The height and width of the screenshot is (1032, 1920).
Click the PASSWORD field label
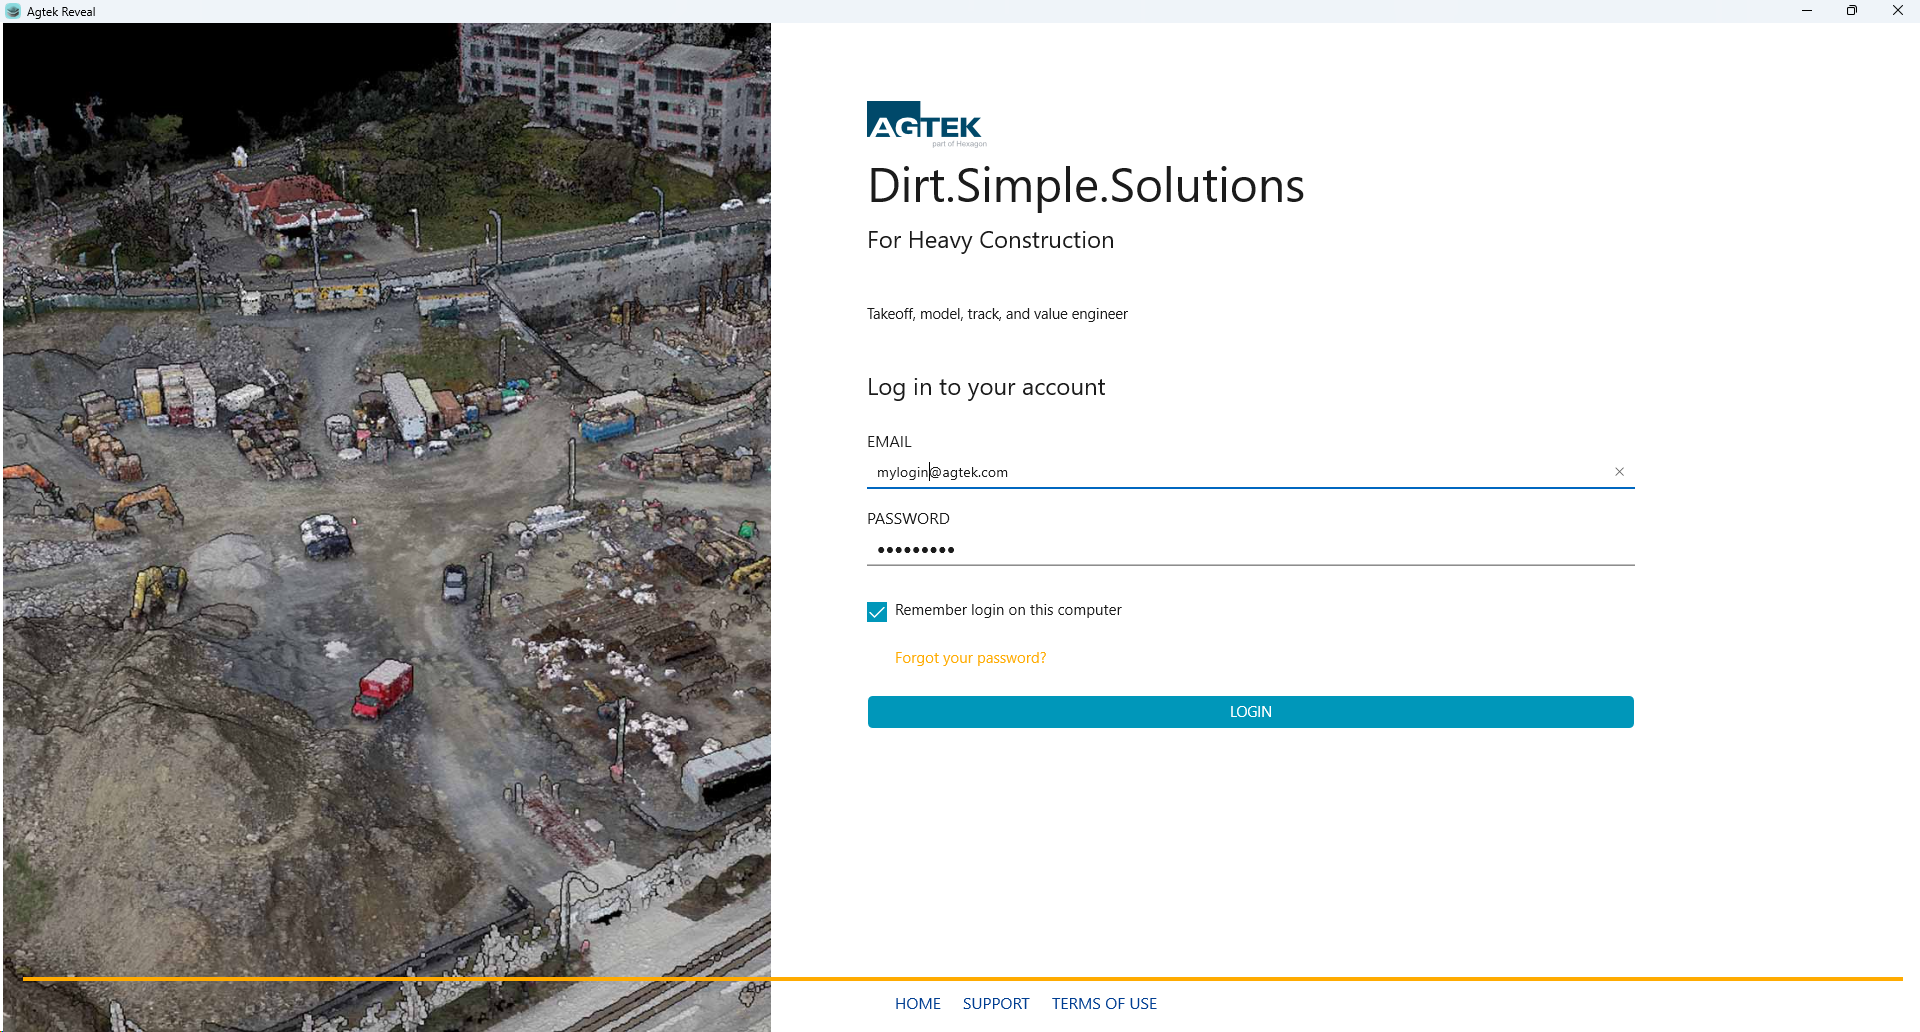(908, 519)
